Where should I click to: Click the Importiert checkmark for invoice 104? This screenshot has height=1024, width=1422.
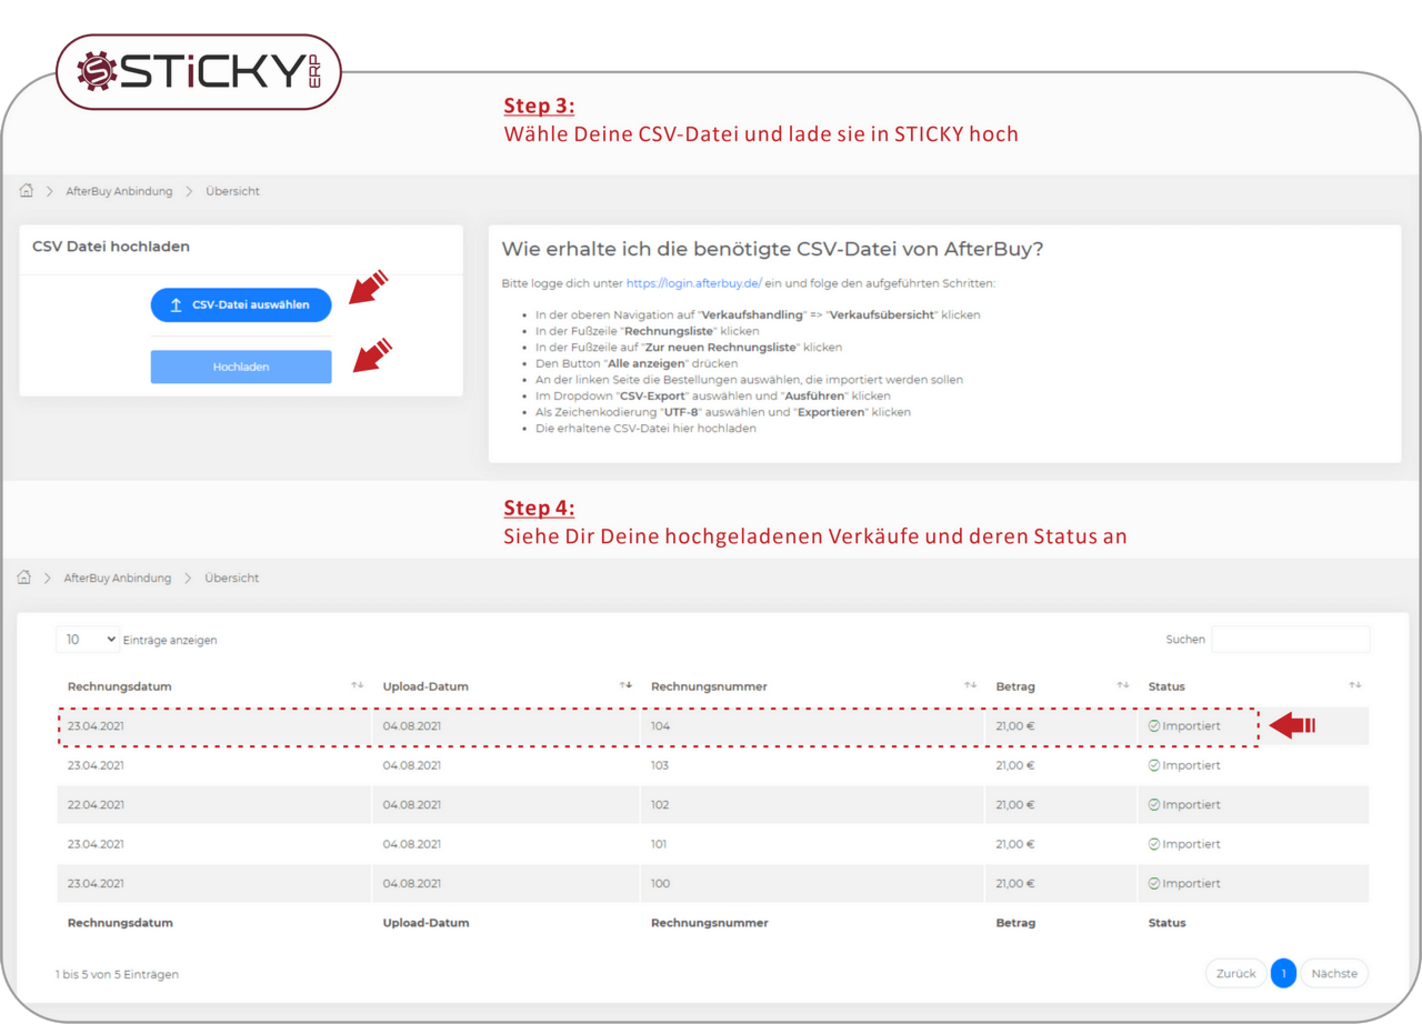click(x=1154, y=726)
